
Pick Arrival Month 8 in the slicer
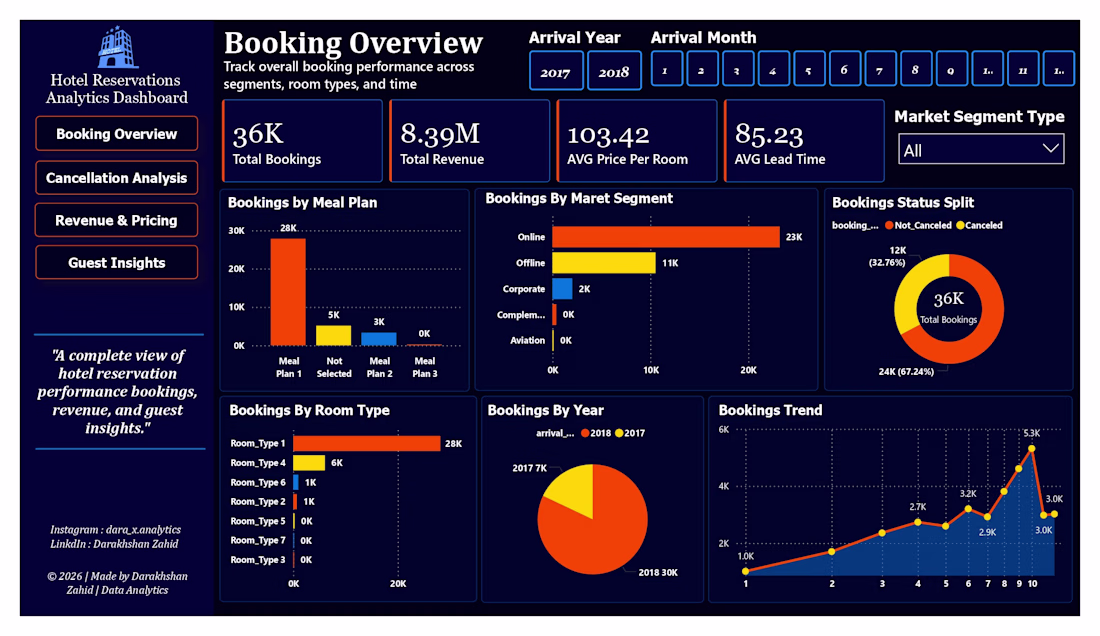[915, 69]
